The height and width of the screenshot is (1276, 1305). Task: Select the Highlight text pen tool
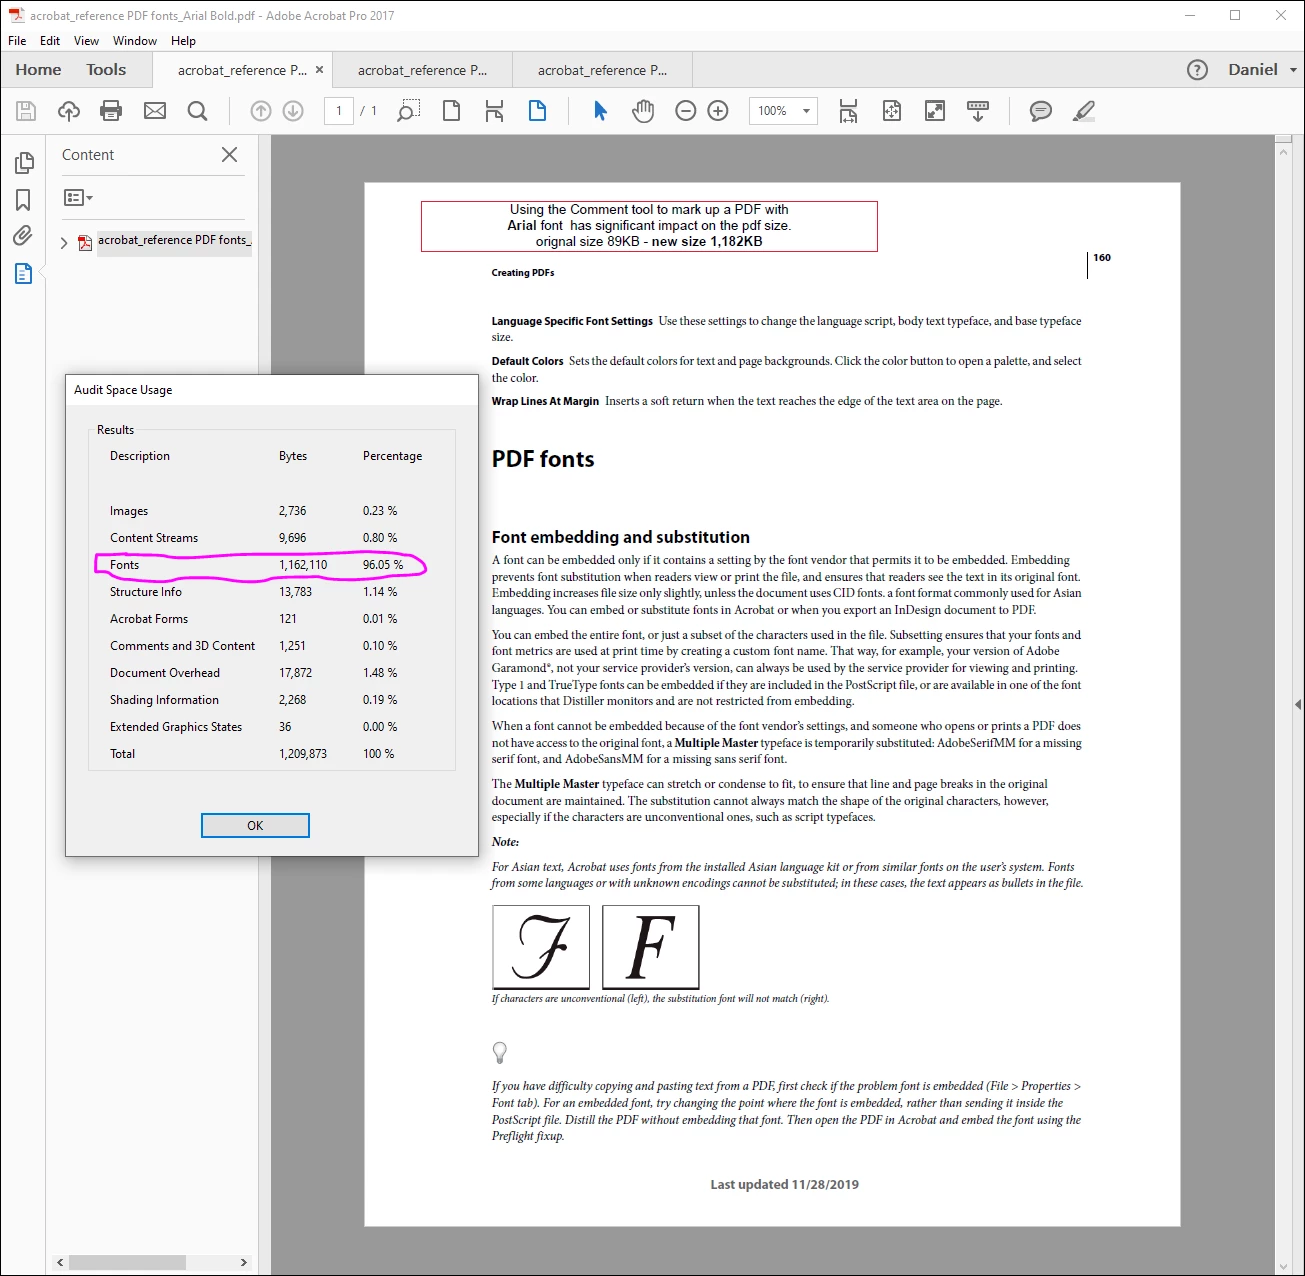tap(1084, 111)
